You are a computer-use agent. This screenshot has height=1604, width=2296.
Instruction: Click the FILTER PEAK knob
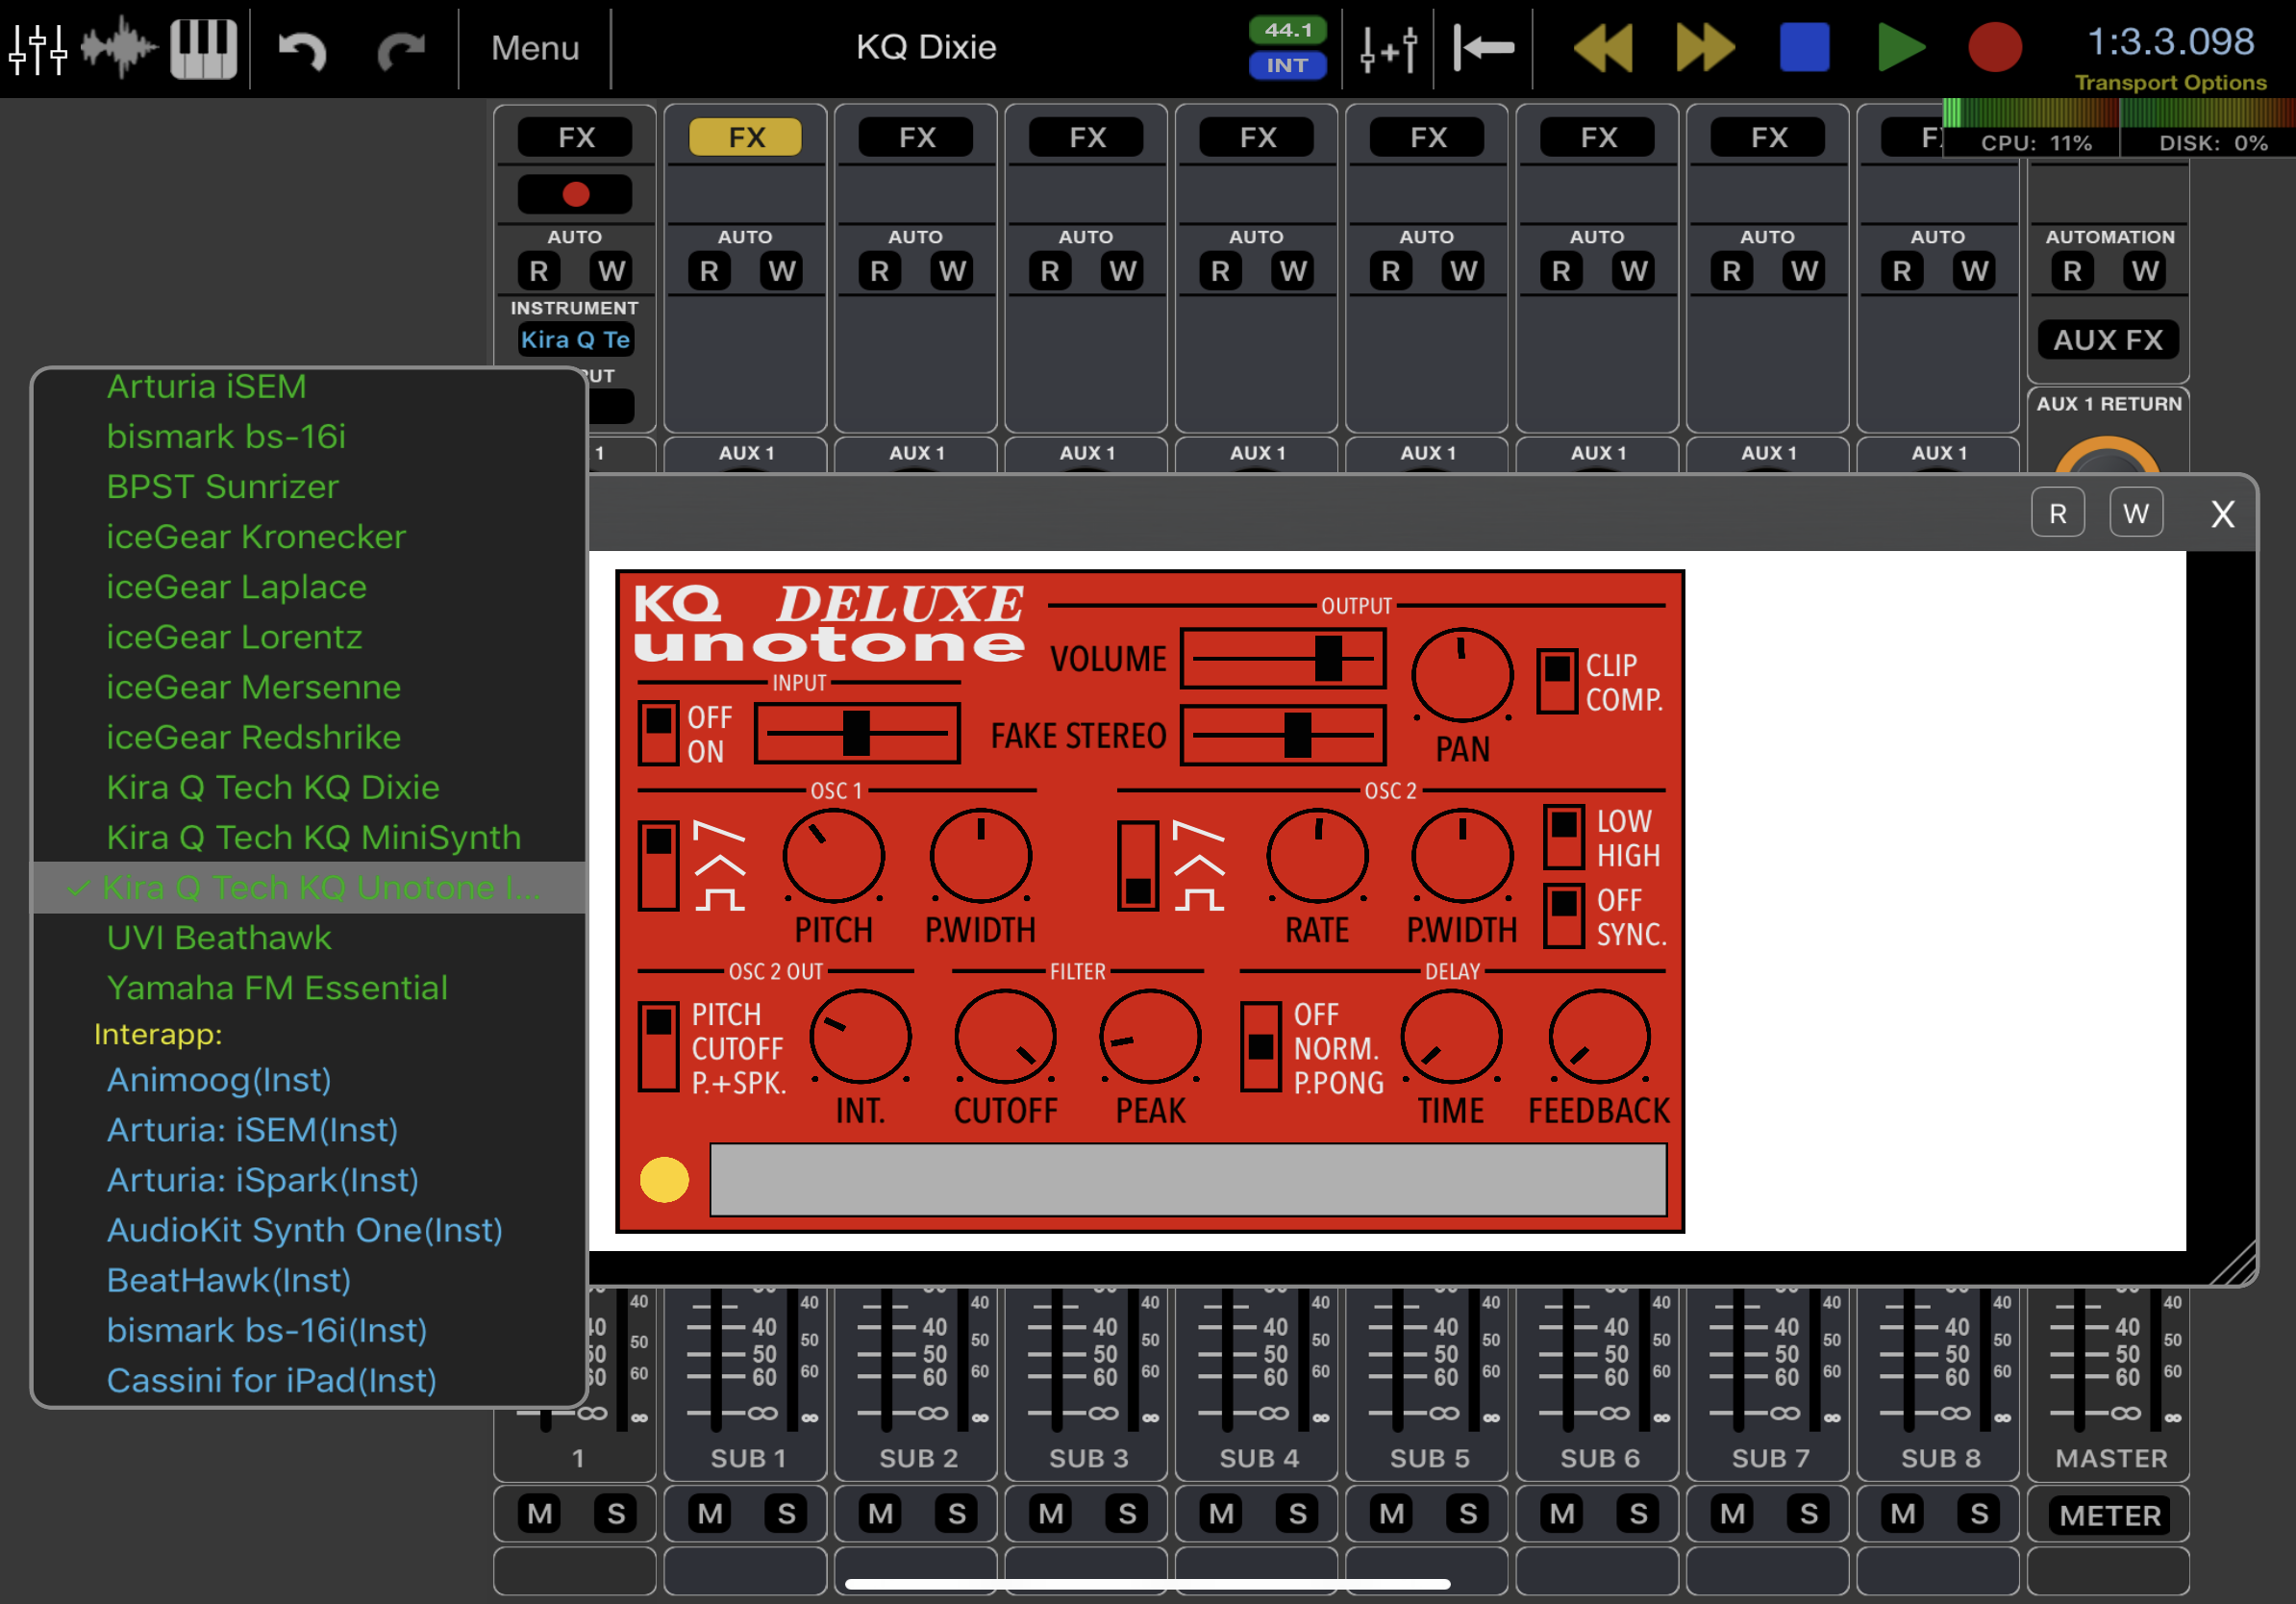coord(1150,1037)
